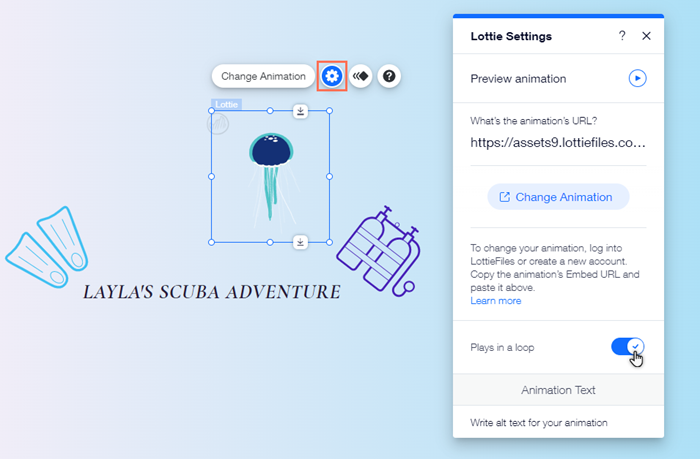
Task: Play the preview animation
Action: (638, 78)
